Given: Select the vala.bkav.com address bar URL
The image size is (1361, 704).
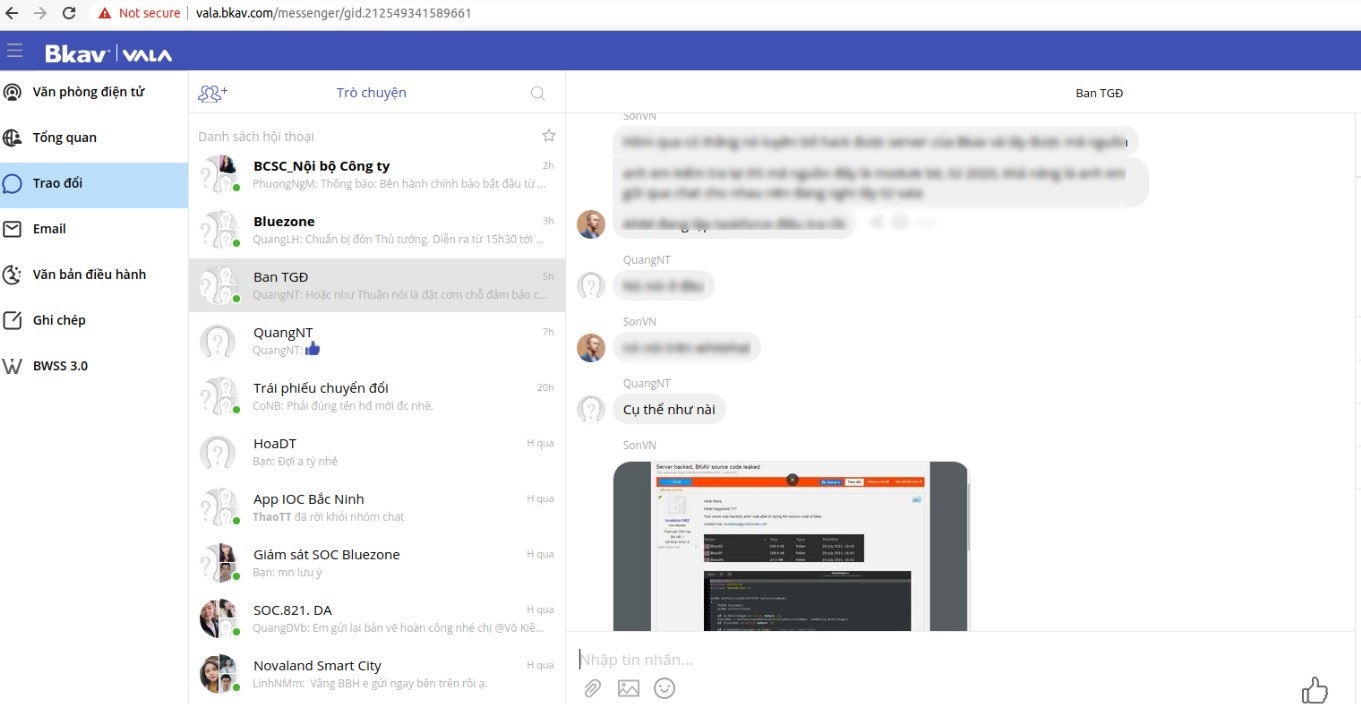Looking at the screenshot, I should pyautogui.click(x=333, y=13).
